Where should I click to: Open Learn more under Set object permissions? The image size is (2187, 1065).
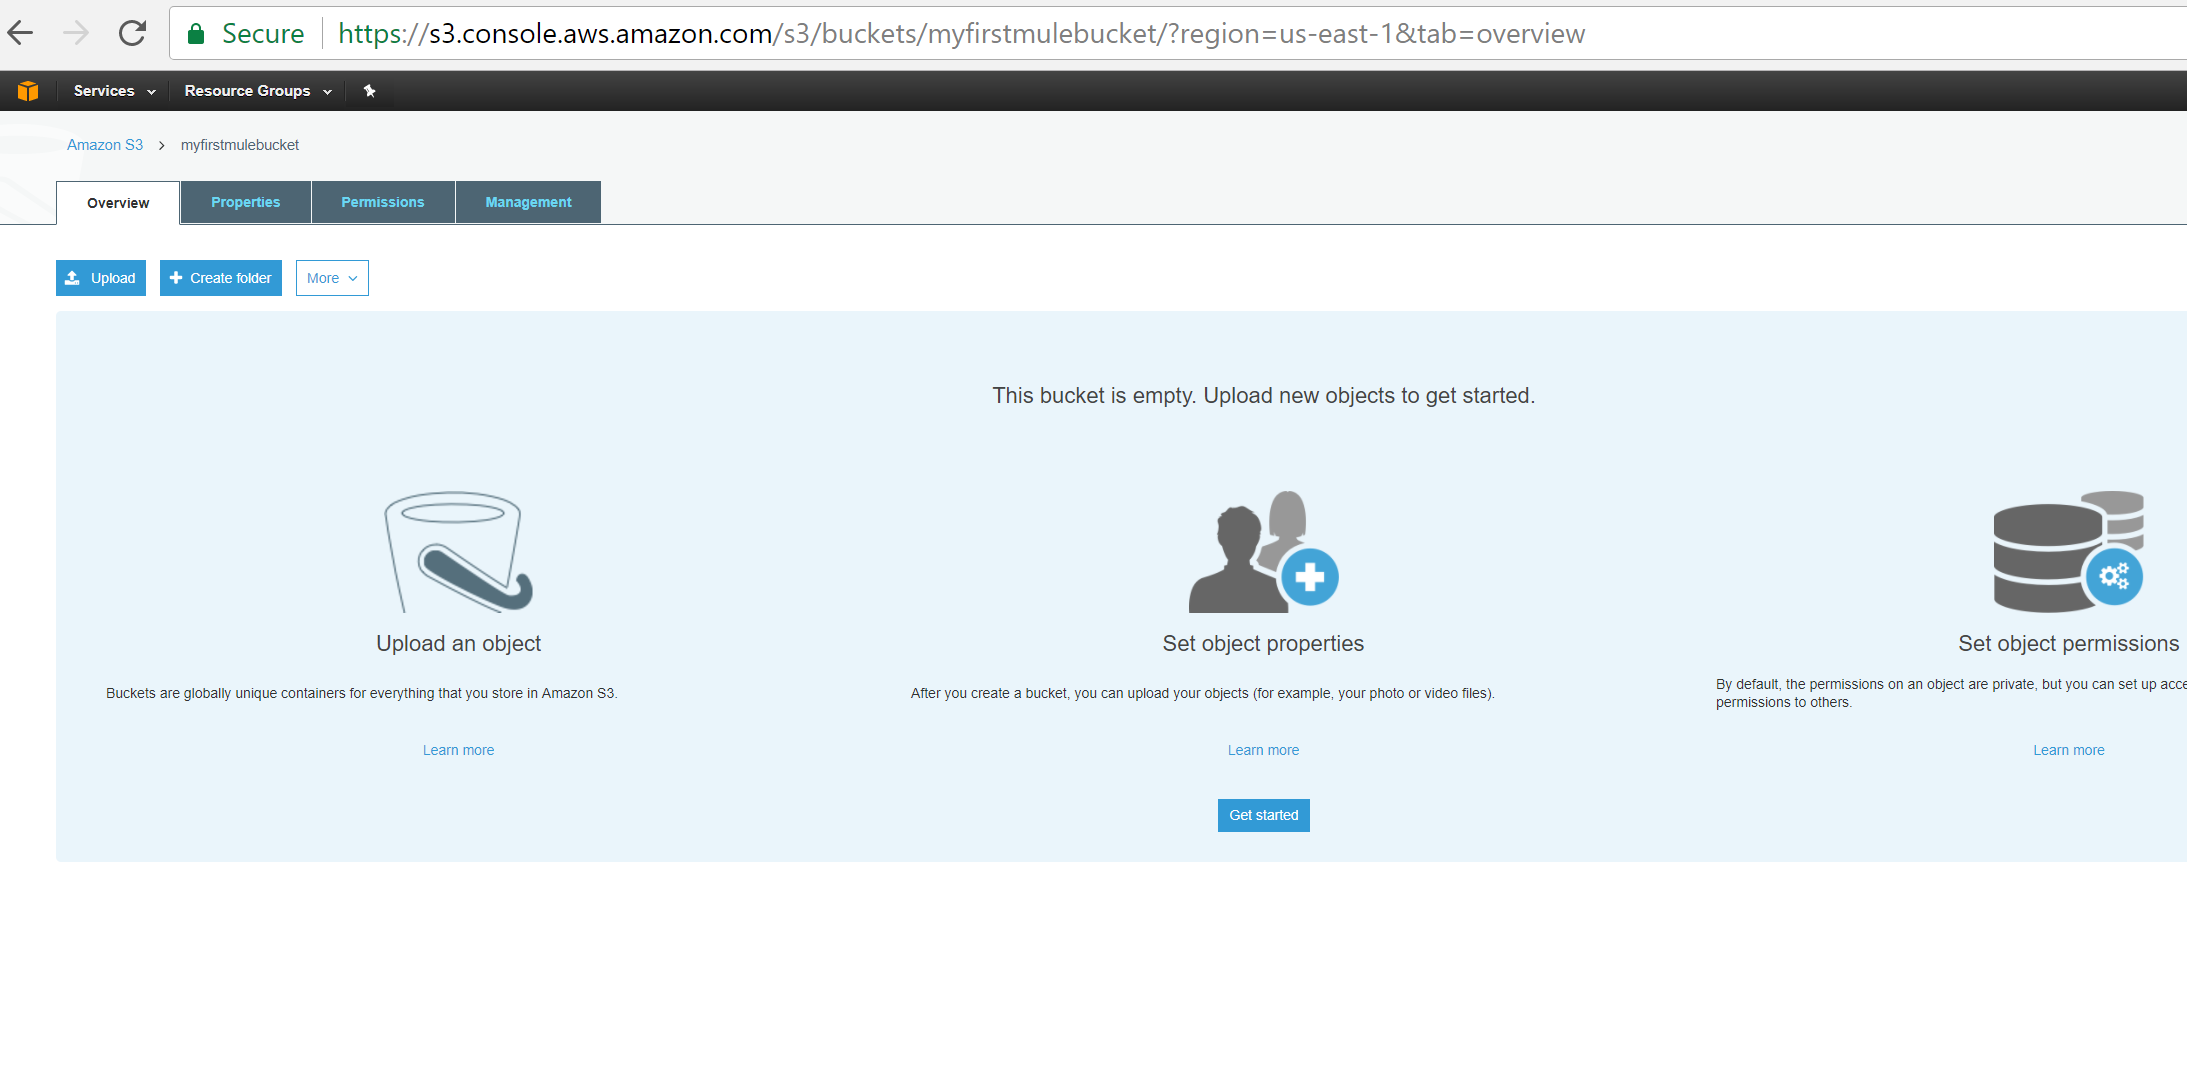[2069, 750]
